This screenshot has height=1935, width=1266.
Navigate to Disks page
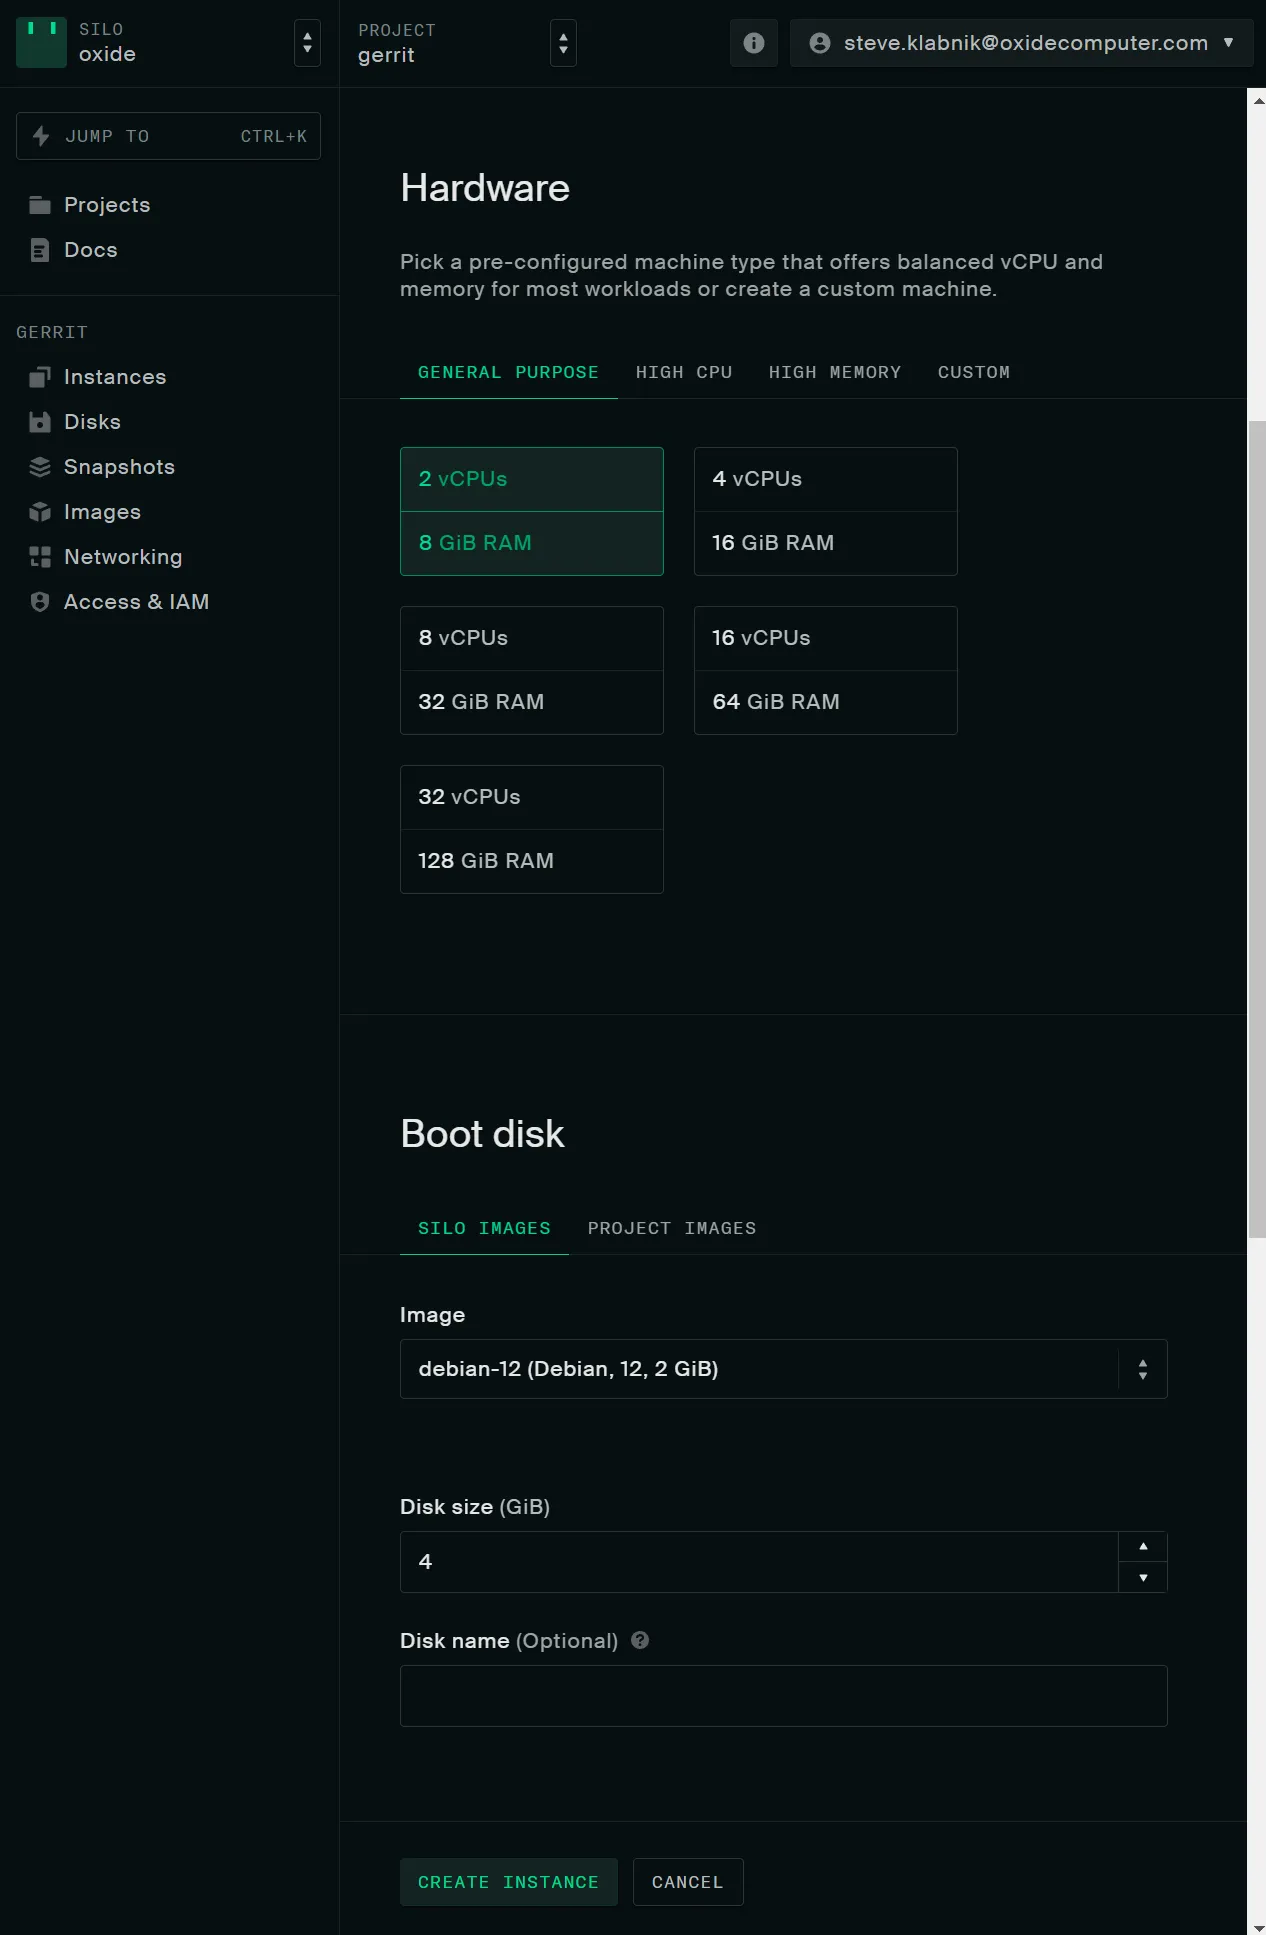[92, 422]
